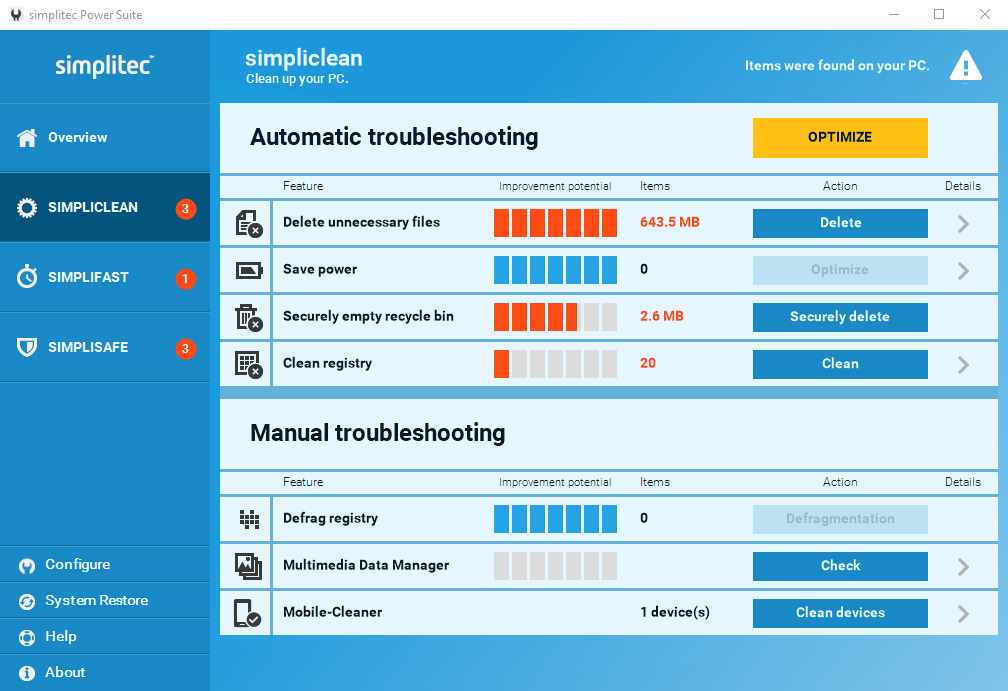Click the Securely delete button
The width and height of the screenshot is (1008, 691).
coord(840,317)
